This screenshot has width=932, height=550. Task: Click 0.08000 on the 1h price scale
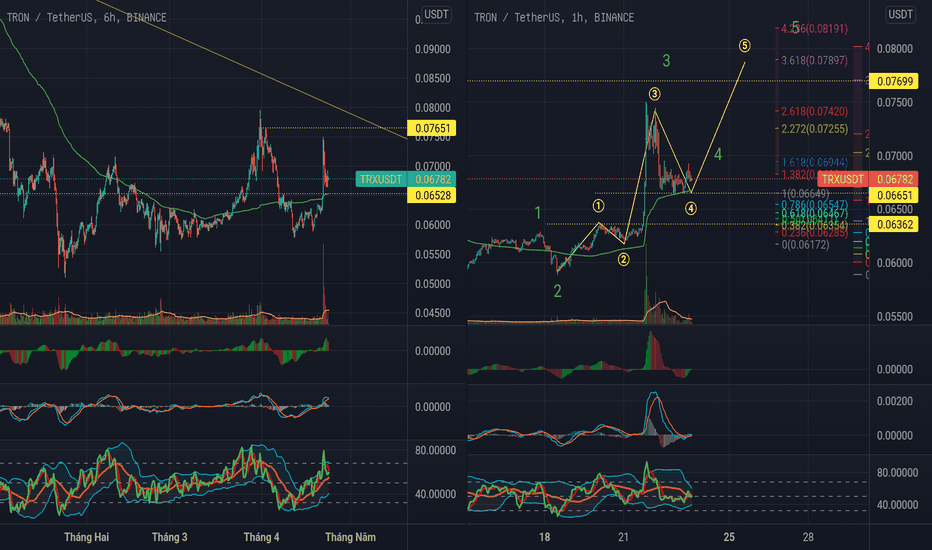(x=895, y=49)
